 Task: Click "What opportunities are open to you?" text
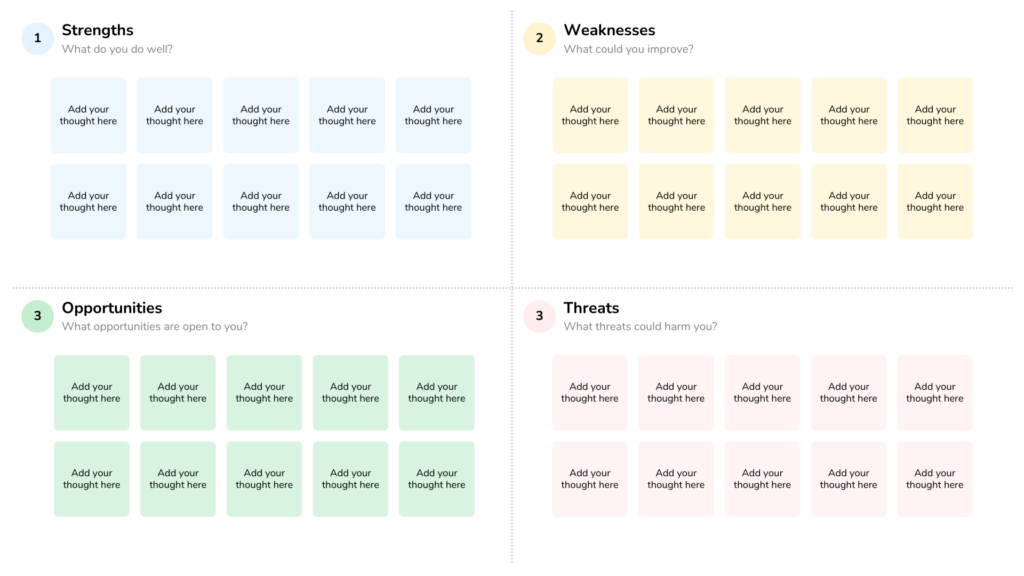pos(155,327)
